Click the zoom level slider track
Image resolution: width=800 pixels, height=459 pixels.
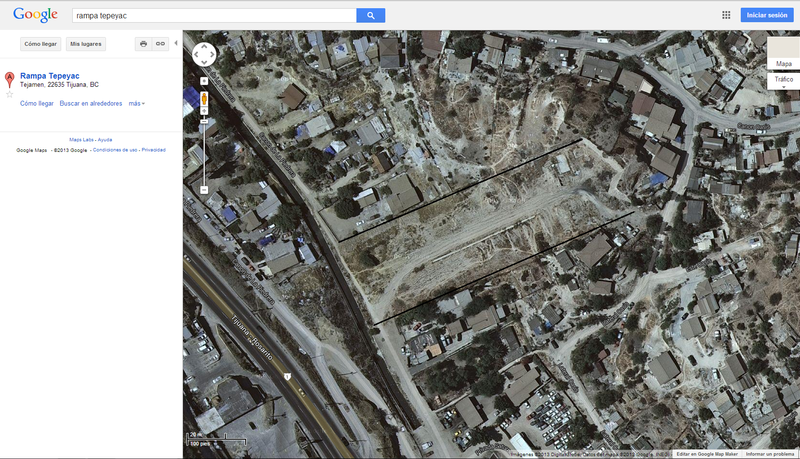click(204, 150)
